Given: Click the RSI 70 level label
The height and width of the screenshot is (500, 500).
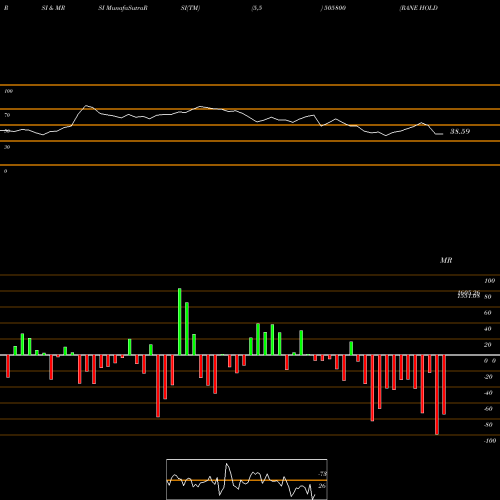Looking at the screenshot, I should click(7, 115).
